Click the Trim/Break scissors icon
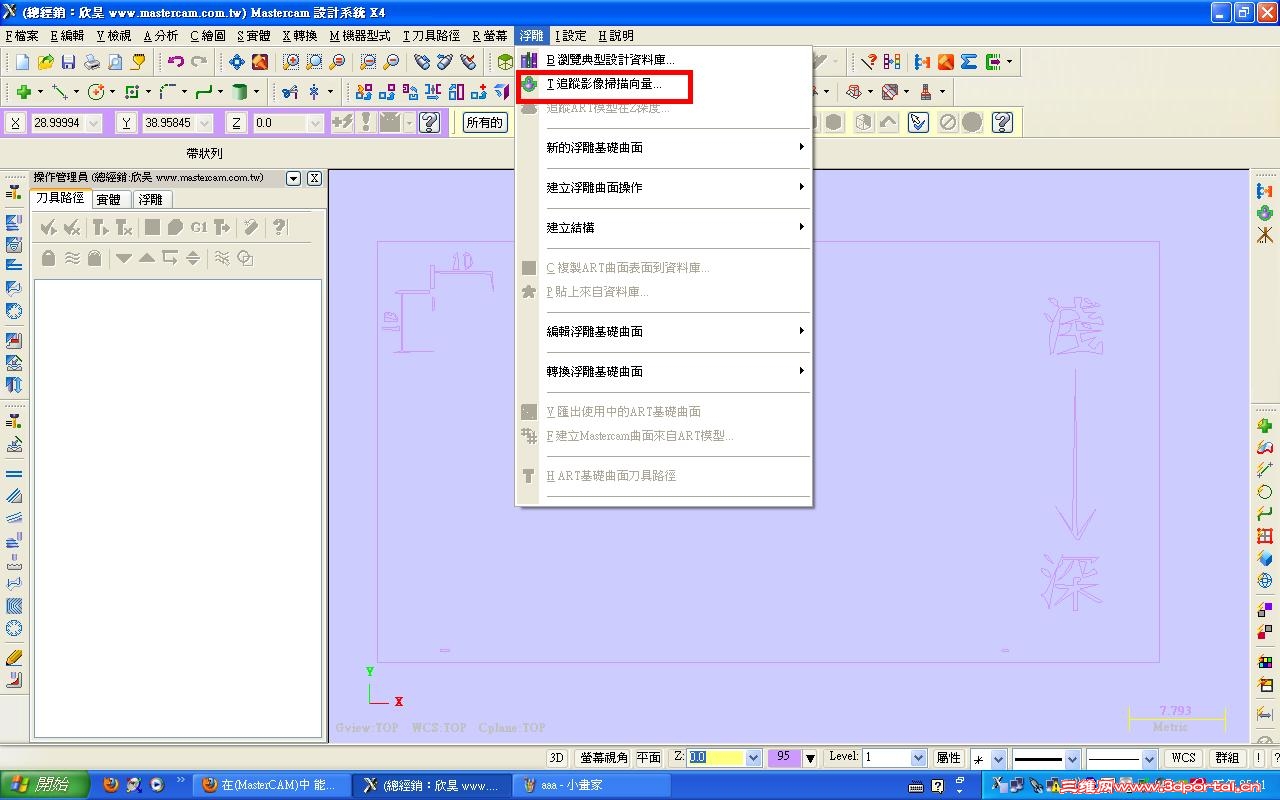 tap(290, 92)
